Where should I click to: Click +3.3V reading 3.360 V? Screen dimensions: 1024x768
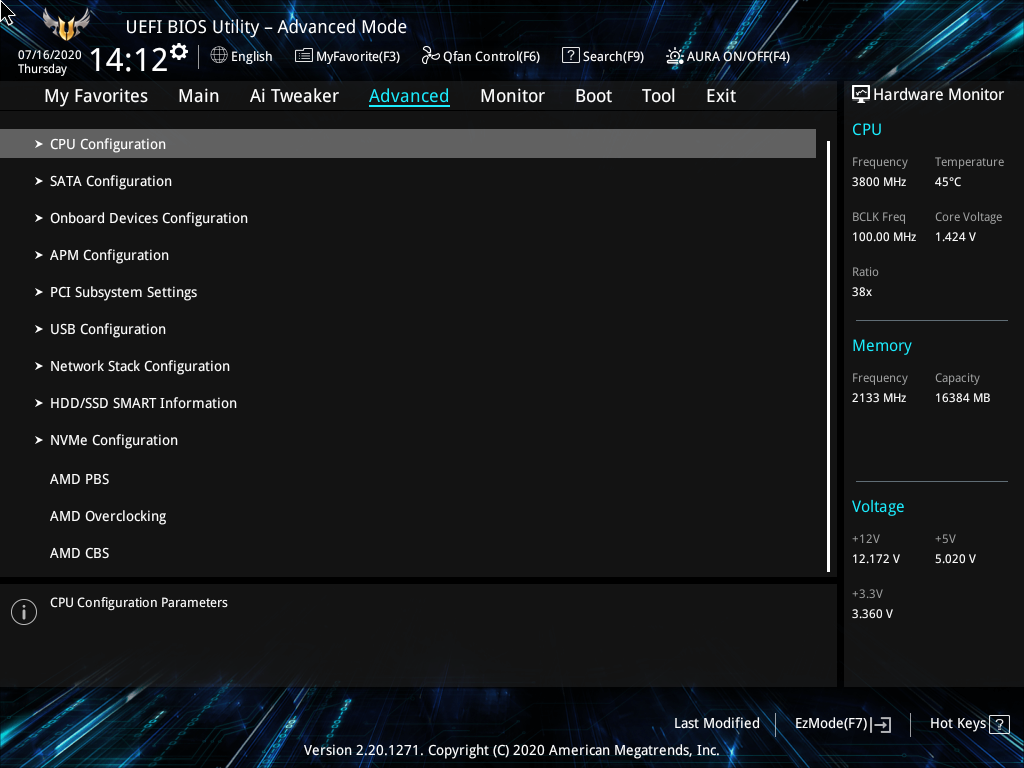(872, 614)
